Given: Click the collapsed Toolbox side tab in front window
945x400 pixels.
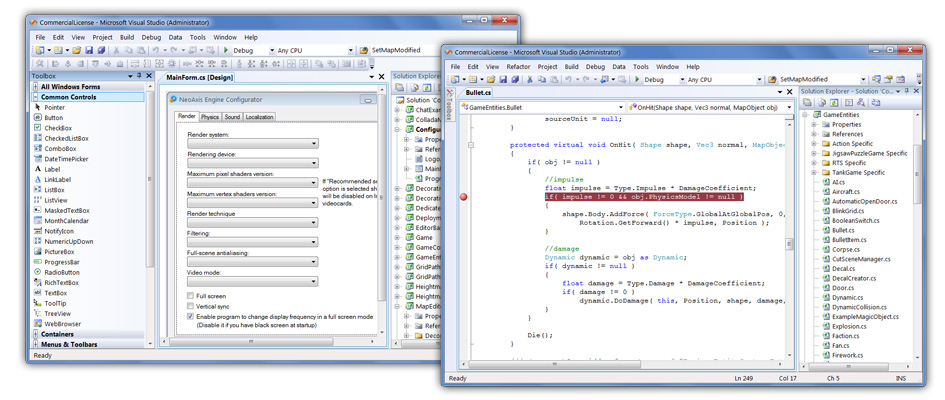Looking at the screenshot, I should click(450, 105).
